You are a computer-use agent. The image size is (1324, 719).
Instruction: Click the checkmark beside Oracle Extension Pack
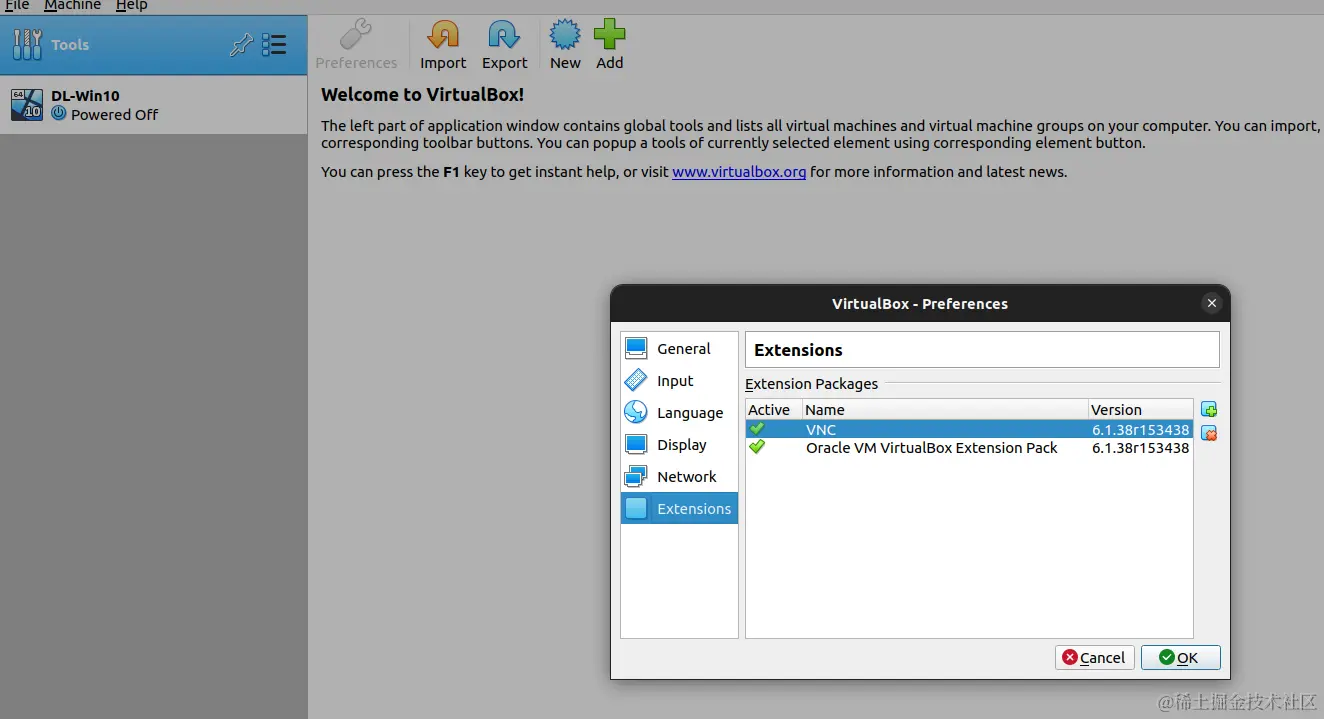coord(757,447)
